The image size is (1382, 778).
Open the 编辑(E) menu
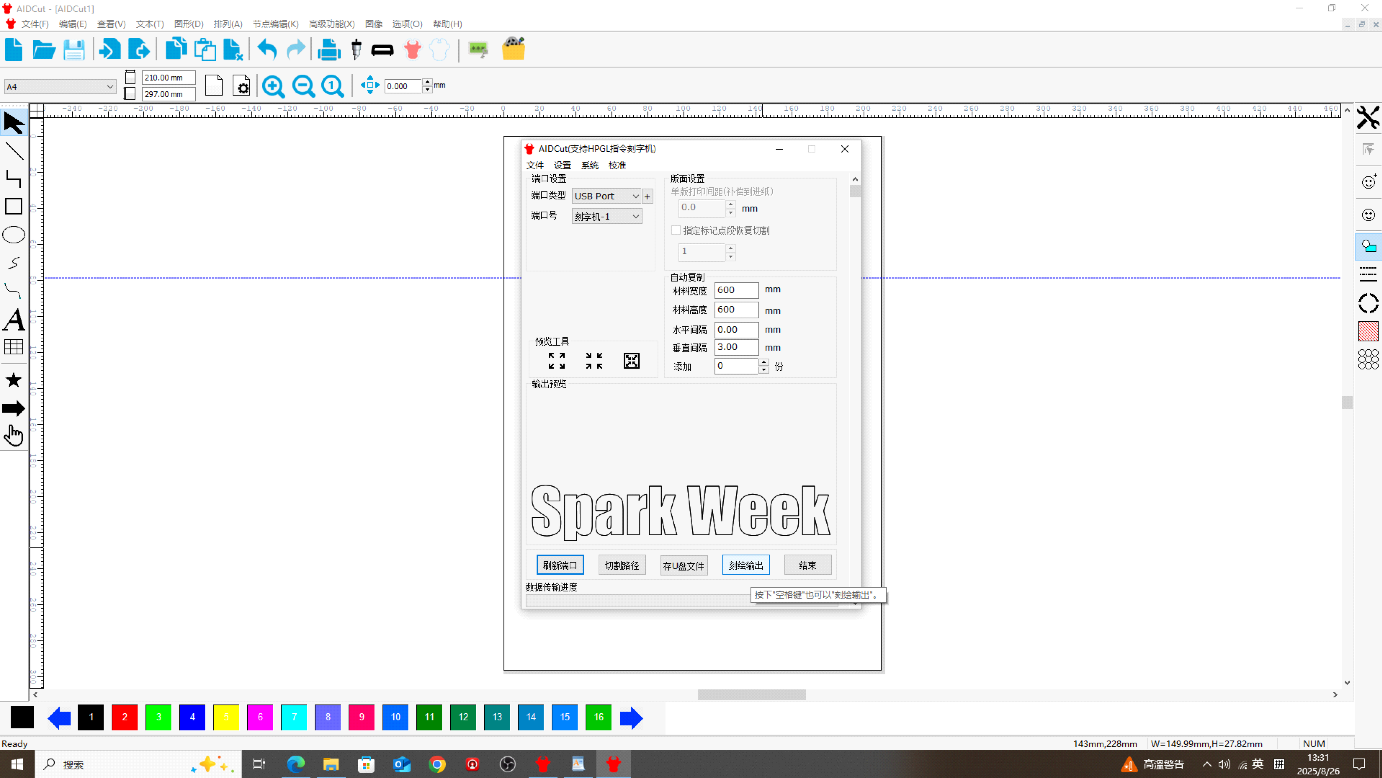pos(72,23)
